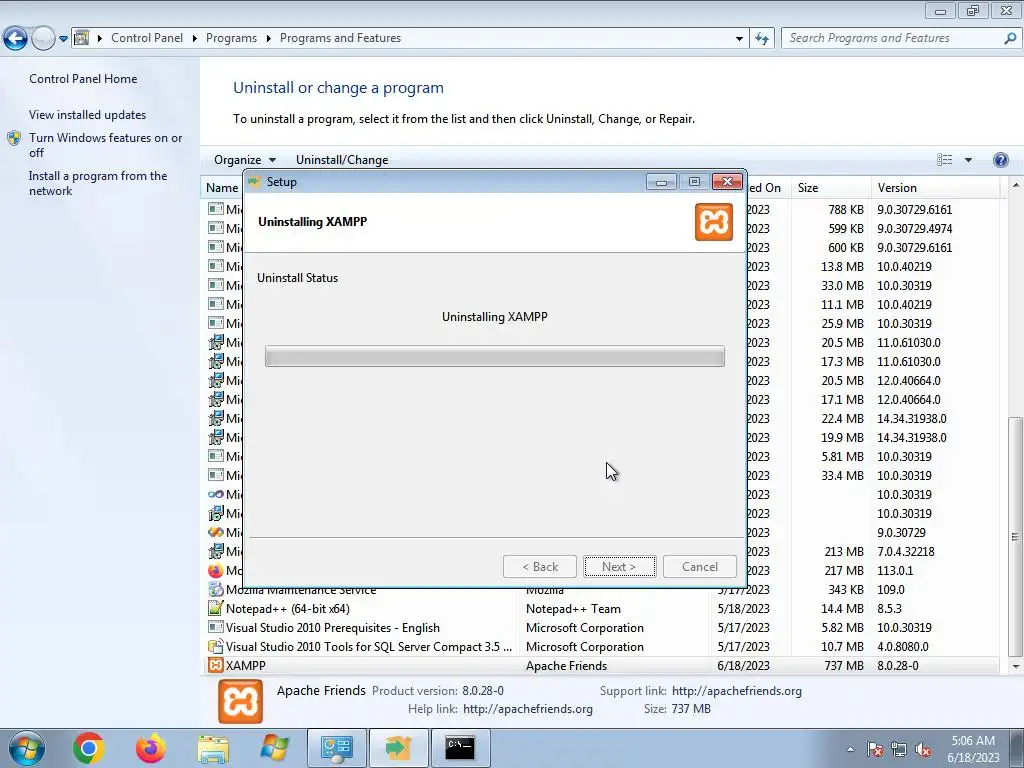Expand breadcrumb arrow after Control Panel
1024x768 pixels.
(195, 39)
